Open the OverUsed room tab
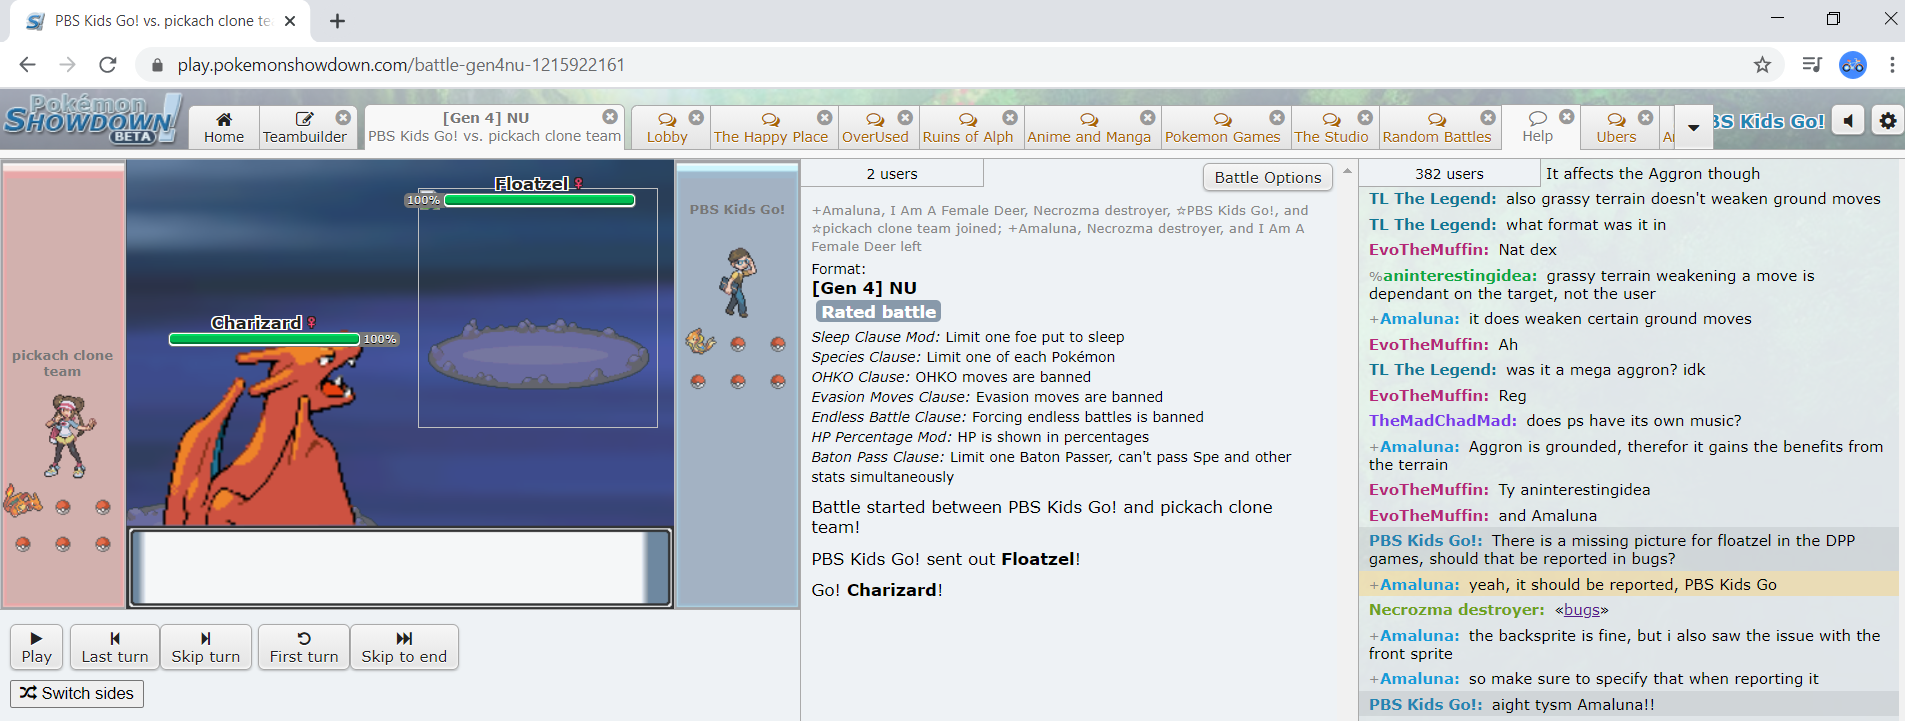The image size is (1905, 721). point(875,128)
